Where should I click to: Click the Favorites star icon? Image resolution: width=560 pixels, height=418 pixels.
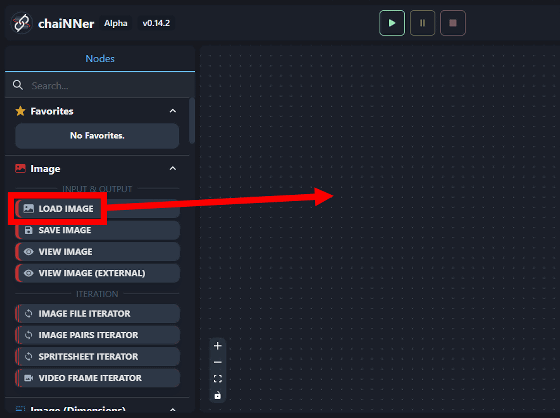(x=20, y=111)
